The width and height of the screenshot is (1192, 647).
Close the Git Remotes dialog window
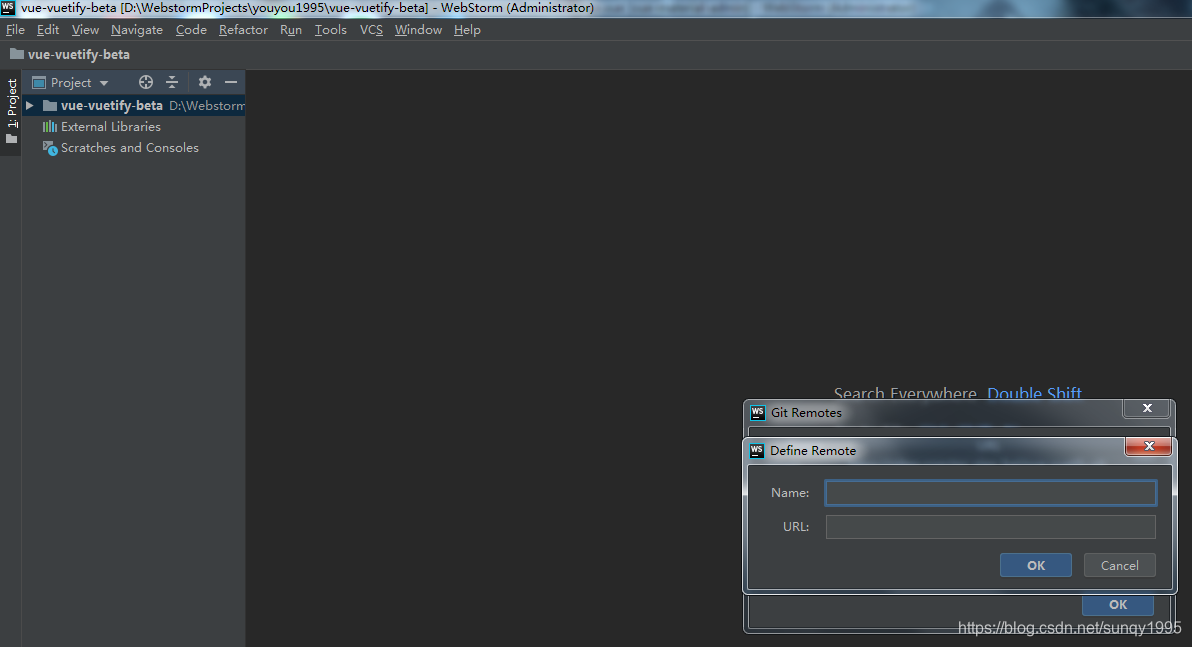[x=1147, y=408]
